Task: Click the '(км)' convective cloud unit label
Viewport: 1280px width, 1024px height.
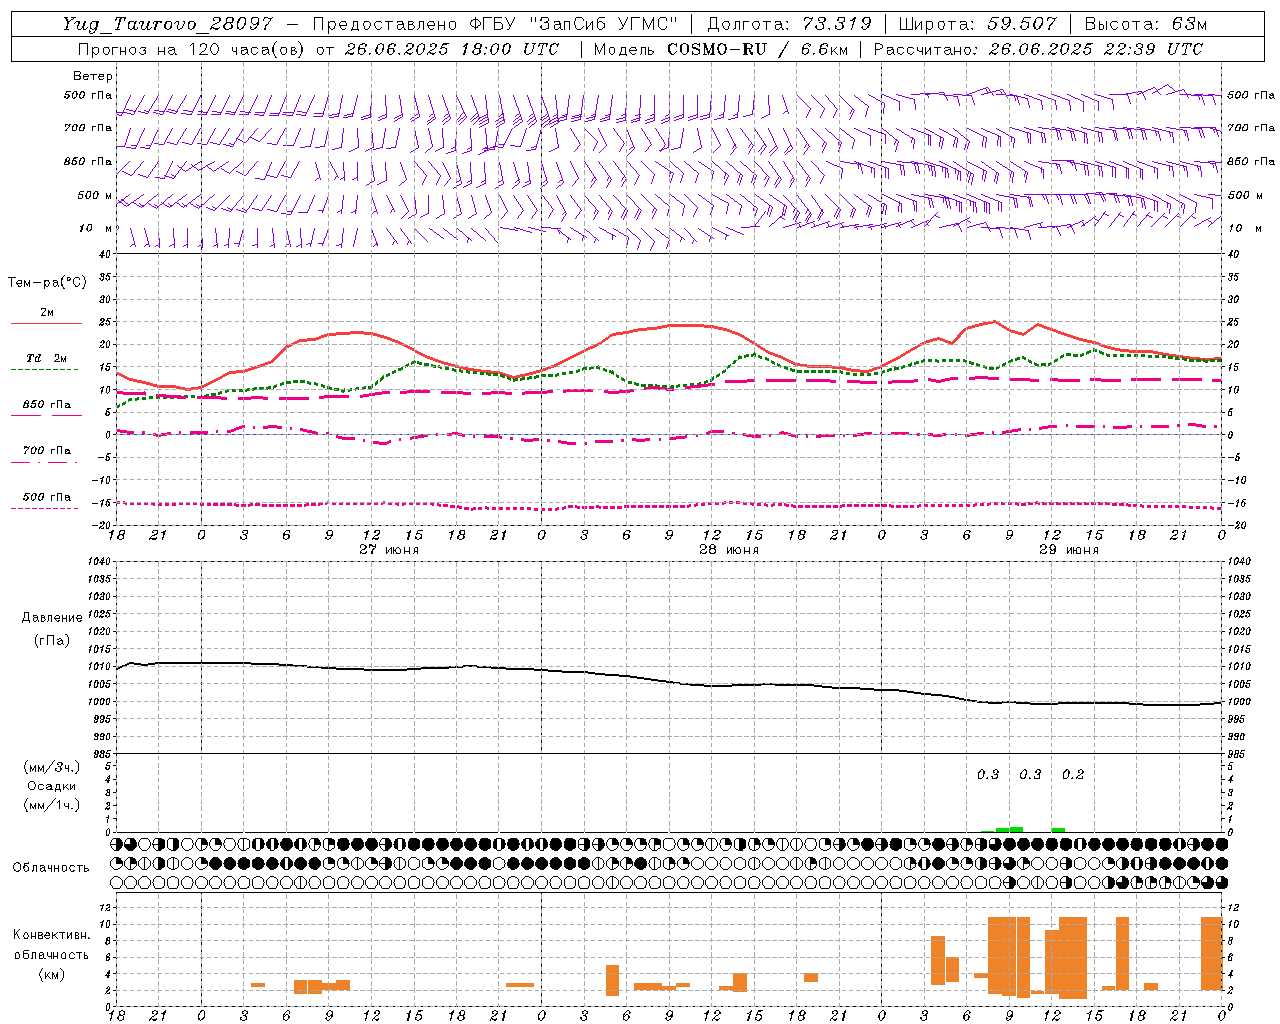Action: [x=51, y=973]
